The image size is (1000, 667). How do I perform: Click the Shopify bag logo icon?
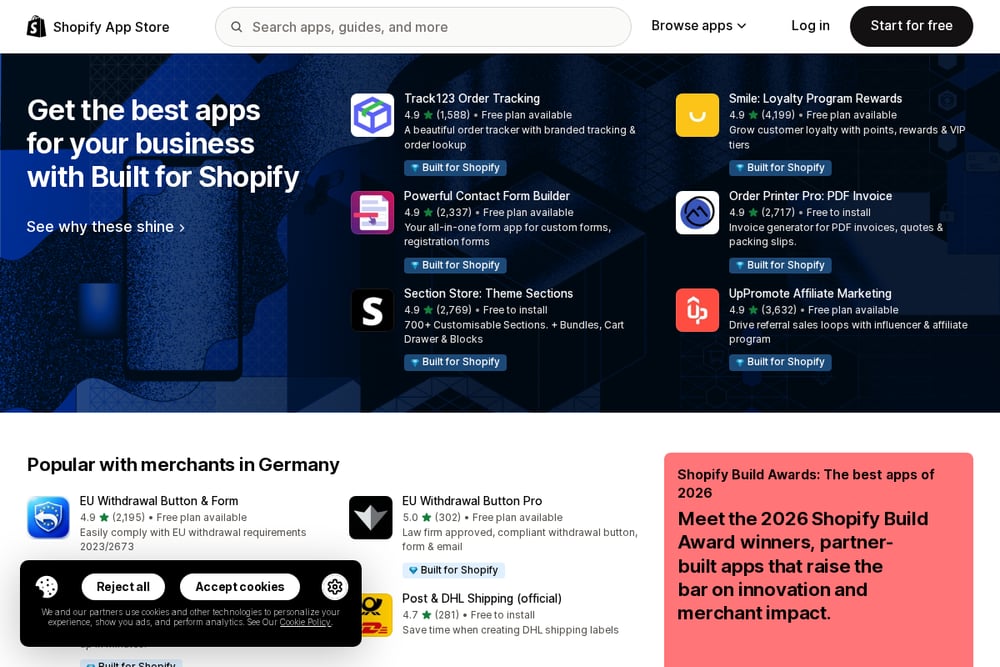(36, 26)
